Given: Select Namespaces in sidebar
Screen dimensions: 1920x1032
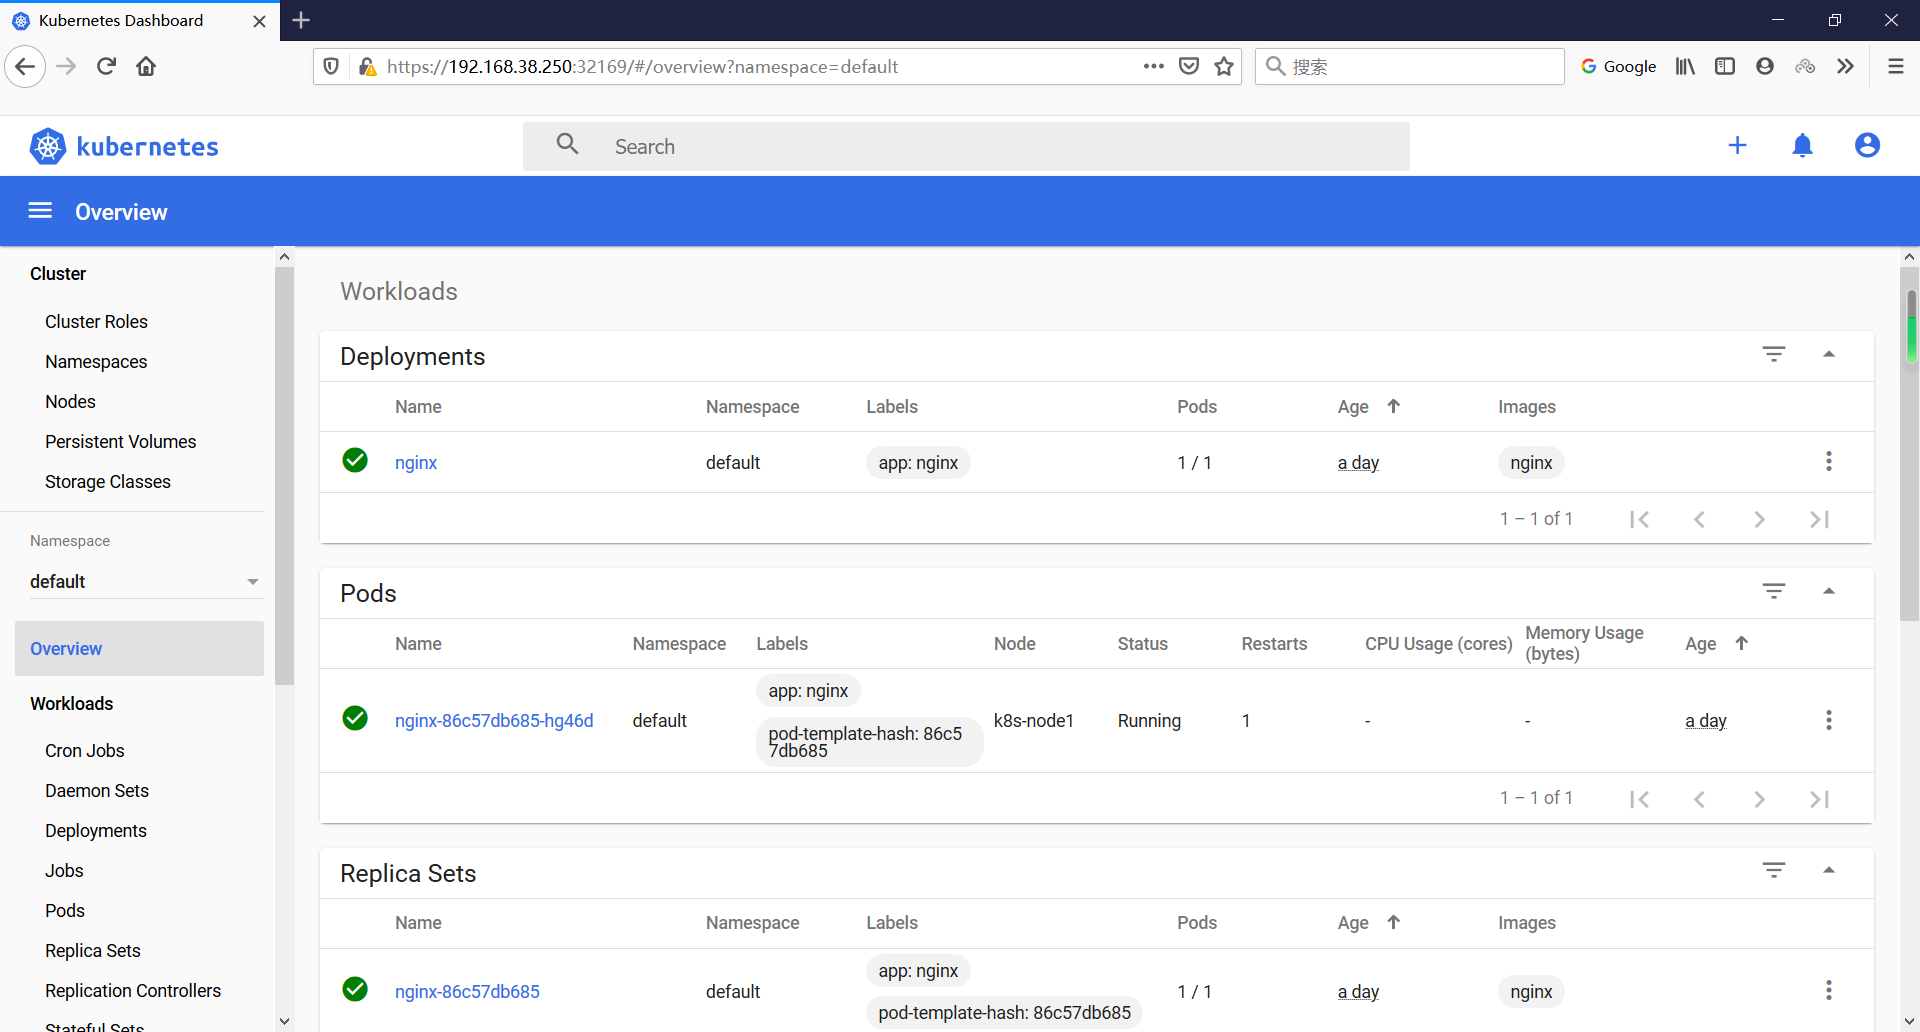Looking at the screenshot, I should click(96, 361).
